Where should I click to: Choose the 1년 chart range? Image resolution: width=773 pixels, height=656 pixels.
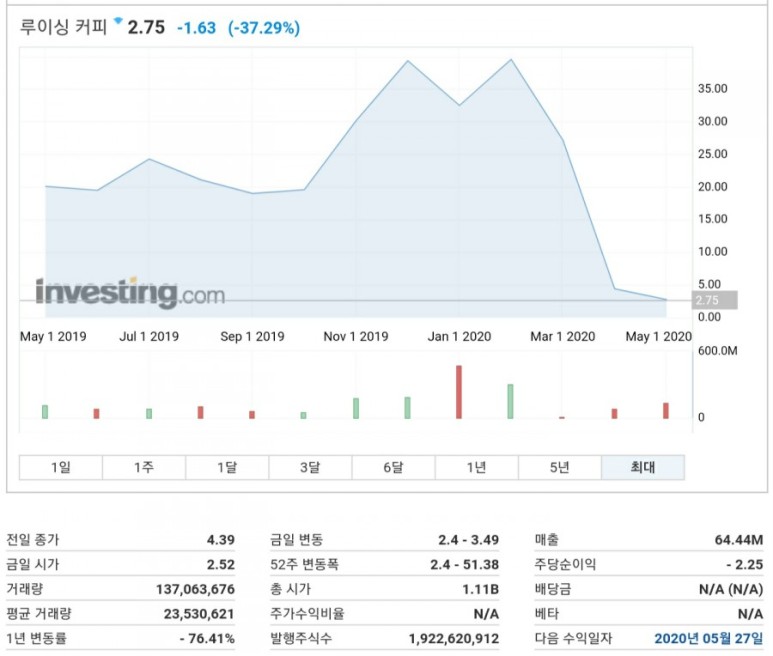(x=477, y=467)
